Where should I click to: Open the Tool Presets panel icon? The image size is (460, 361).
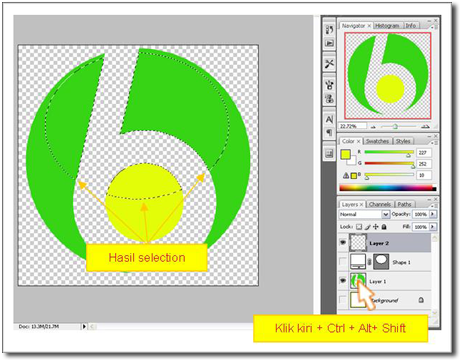click(x=329, y=63)
